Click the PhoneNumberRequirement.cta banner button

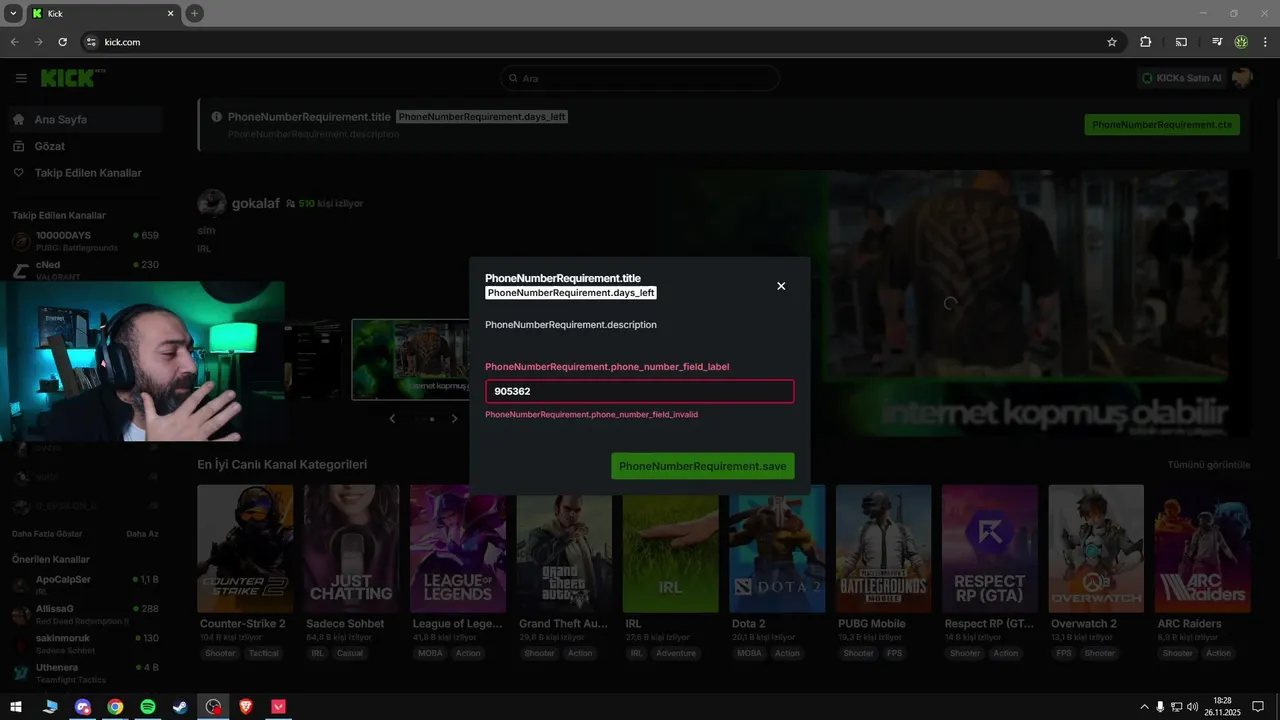coord(1162,125)
